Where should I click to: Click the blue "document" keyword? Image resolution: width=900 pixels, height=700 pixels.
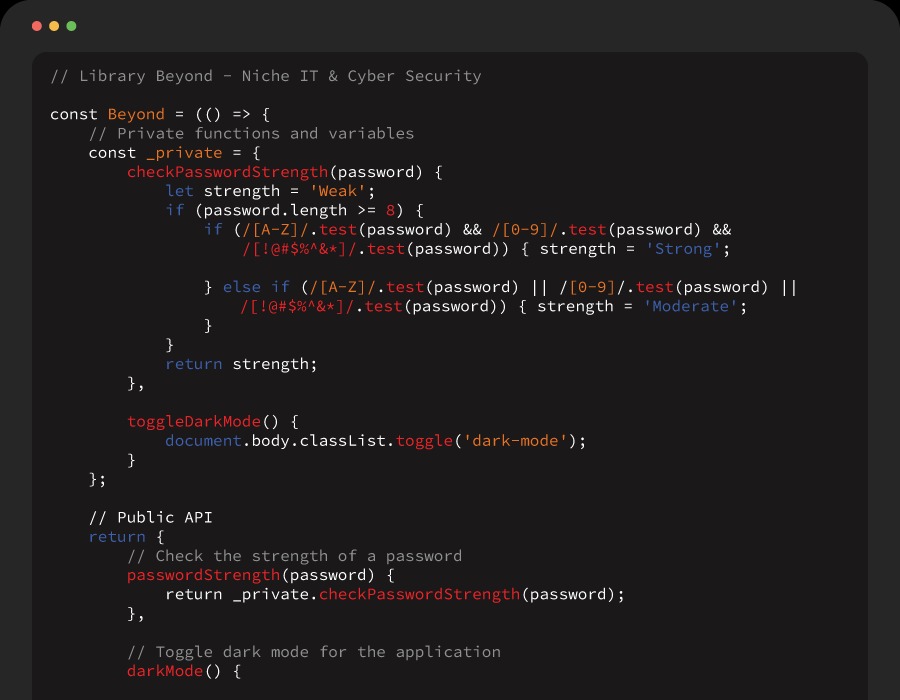point(203,441)
